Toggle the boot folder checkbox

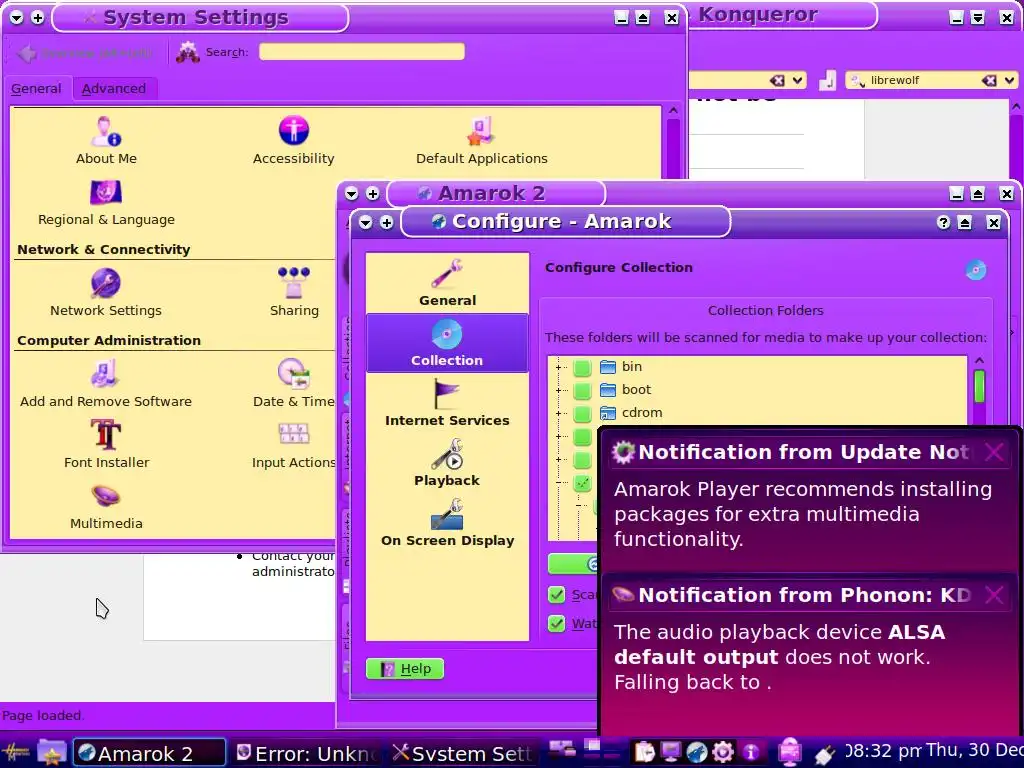(583, 390)
